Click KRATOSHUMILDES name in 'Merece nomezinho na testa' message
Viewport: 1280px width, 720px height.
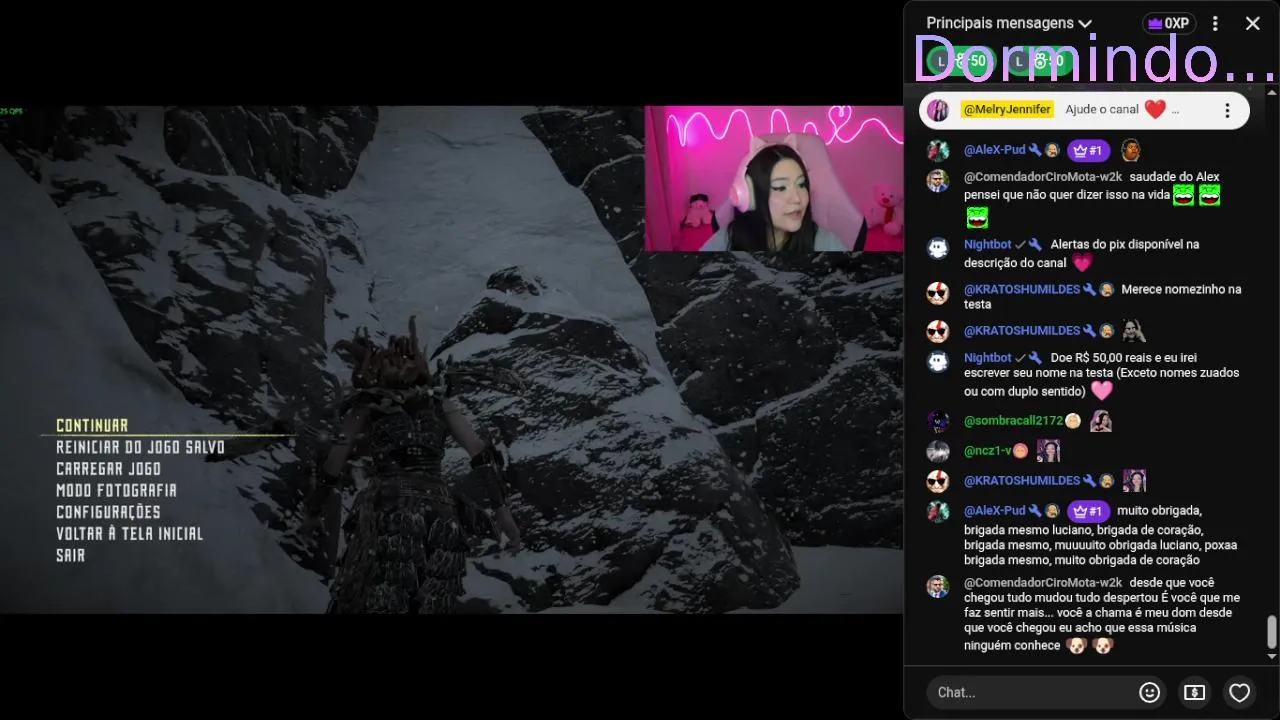pos(1022,289)
